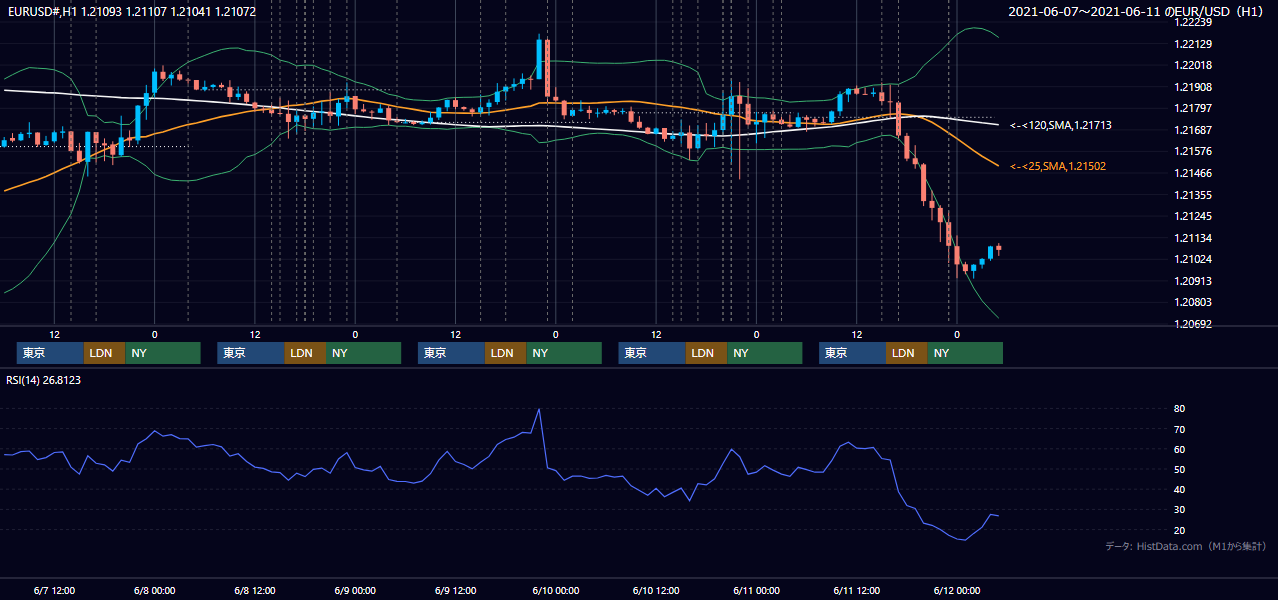The image size is (1278, 600).
Task: Click the EURUSD#,H1 chart title text
Action: [131, 11]
